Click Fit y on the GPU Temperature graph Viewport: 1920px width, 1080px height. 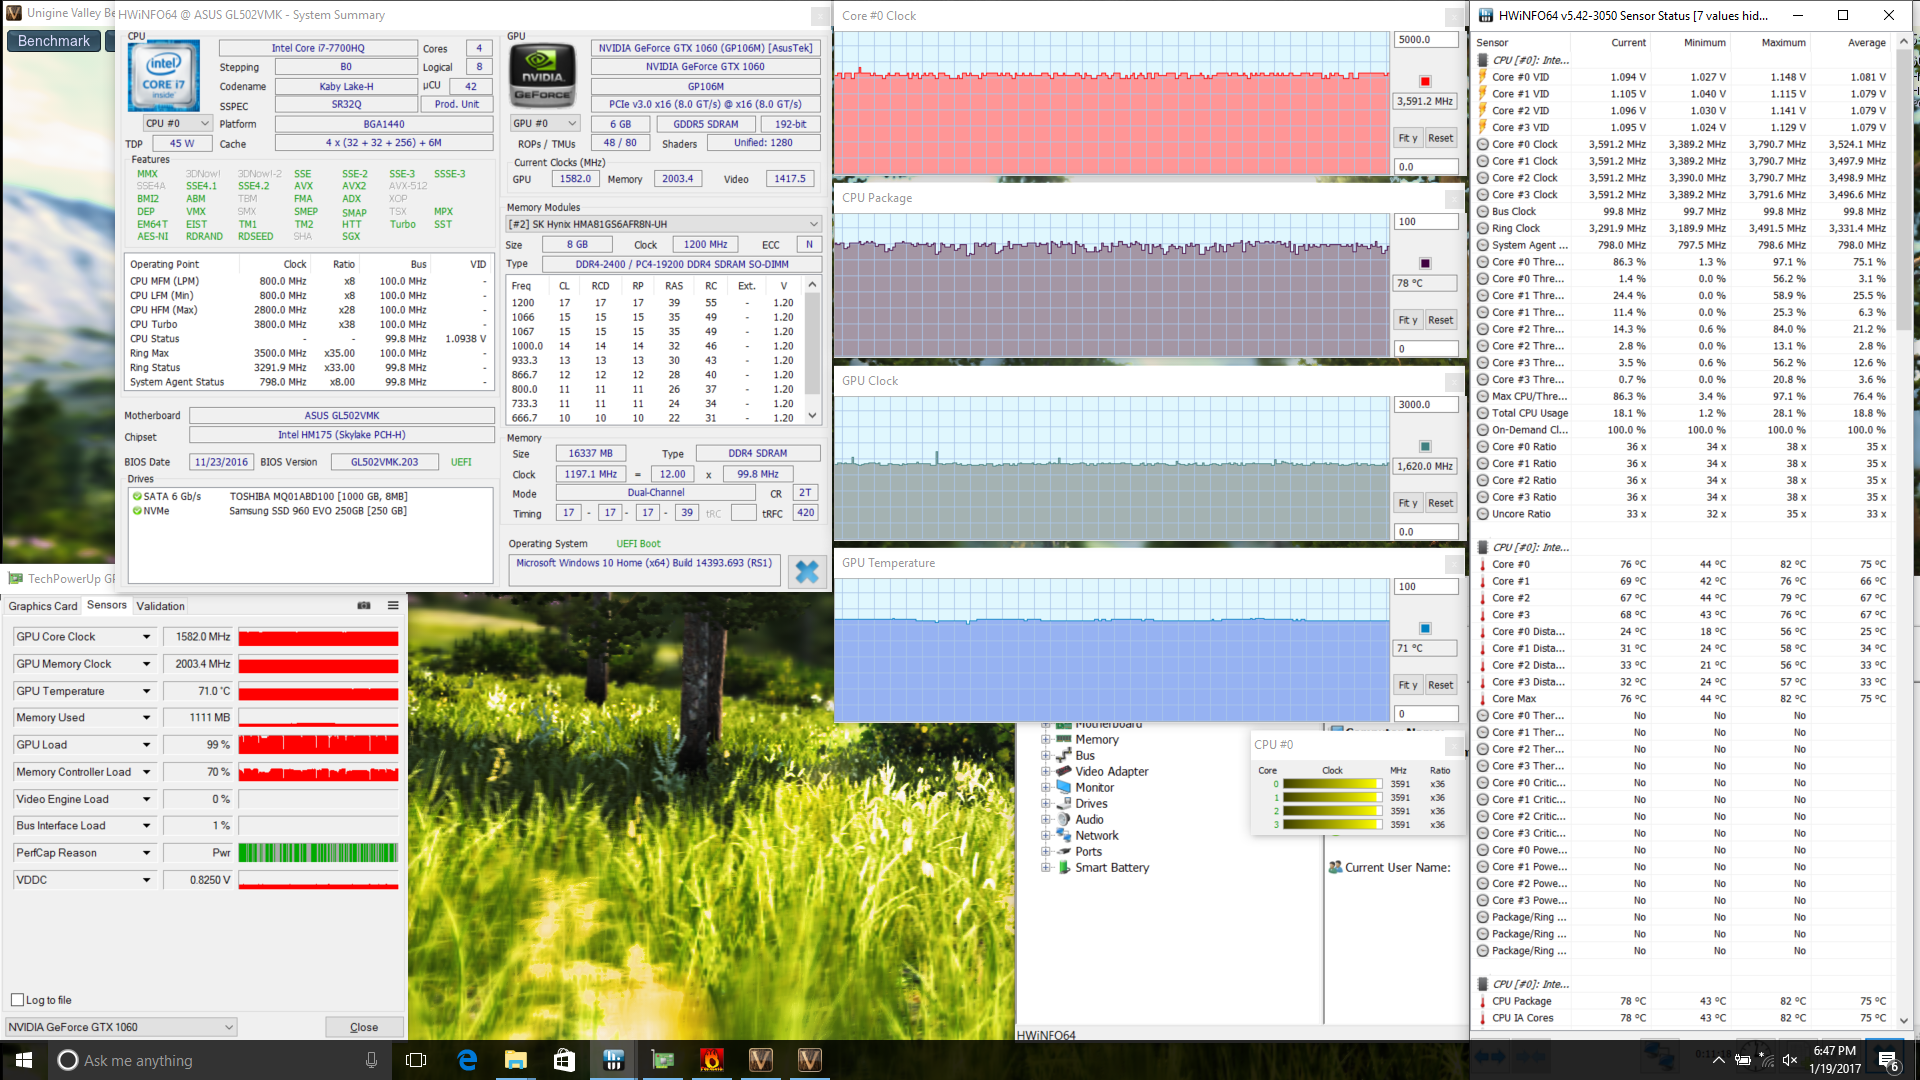pyautogui.click(x=1407, y=685)
